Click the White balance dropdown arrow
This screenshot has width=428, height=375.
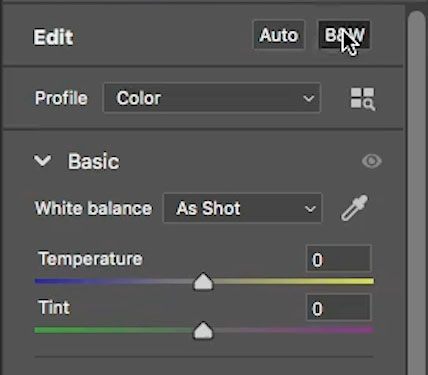[x=310, y=209]
